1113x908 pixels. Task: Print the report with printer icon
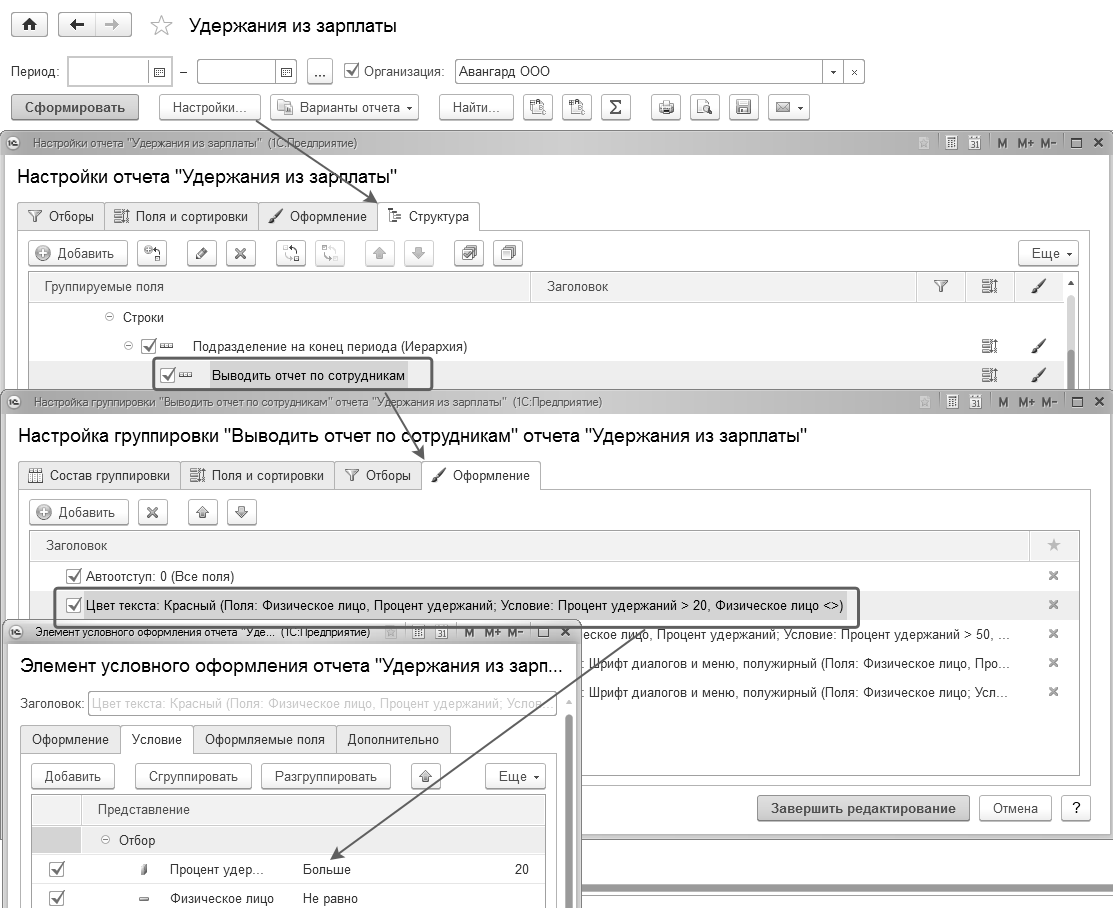(666, 107)
